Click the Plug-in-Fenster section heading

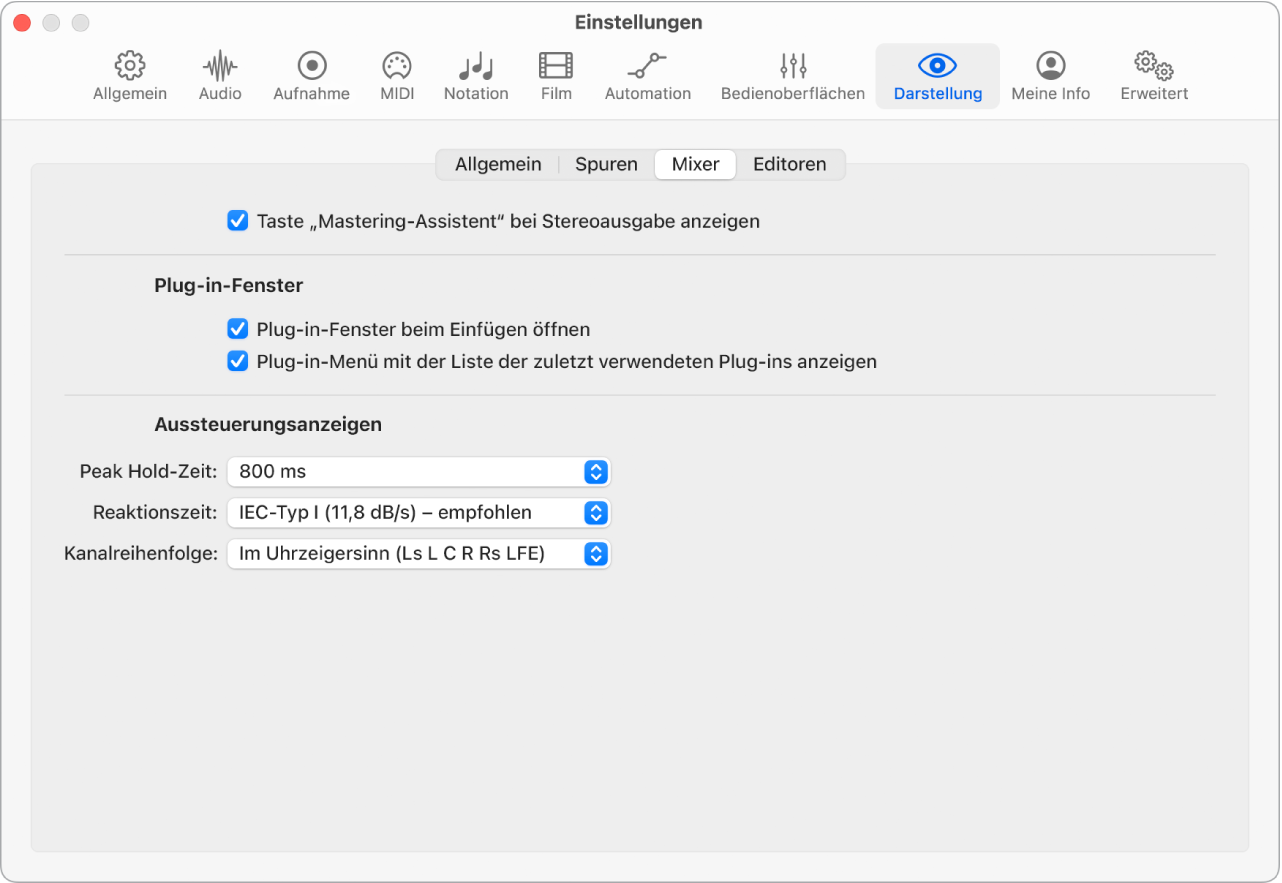(x=229, y=285)
